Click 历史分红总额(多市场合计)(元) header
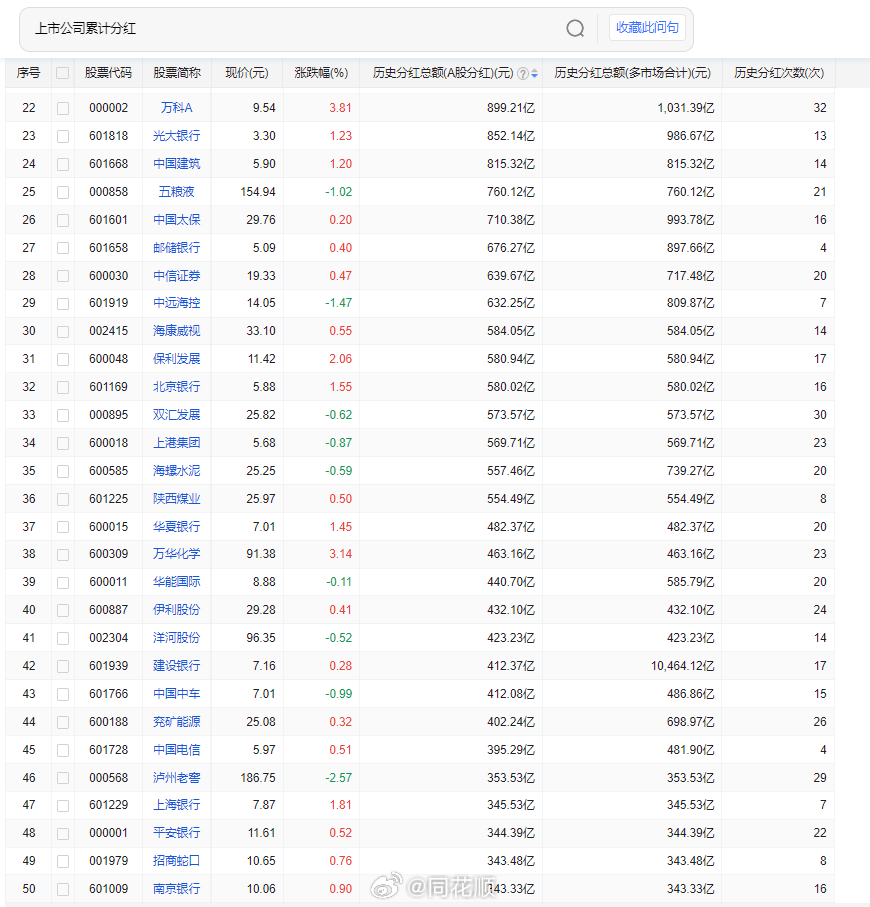 tap(632, 73)
